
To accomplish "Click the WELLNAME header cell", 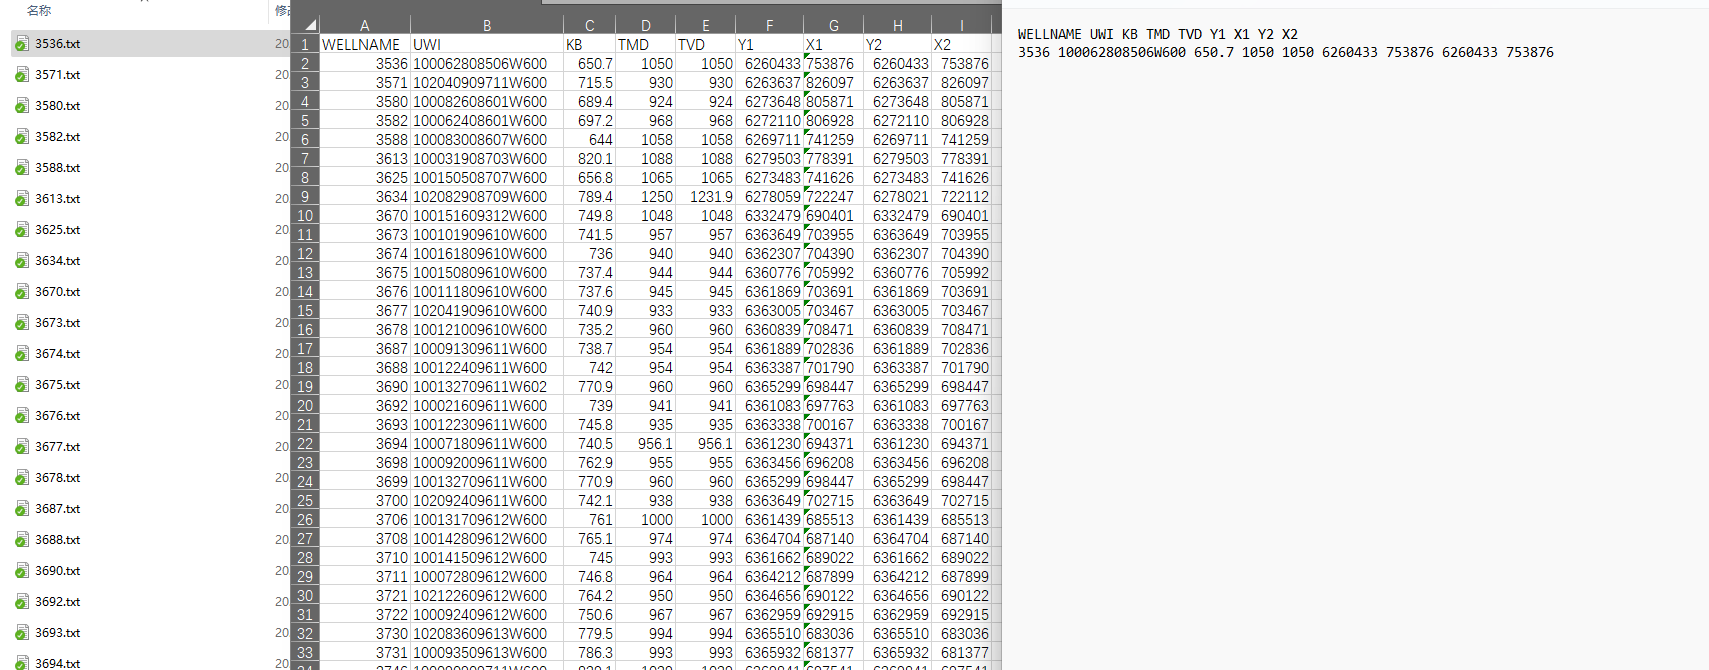I will [x=361, y=45].
